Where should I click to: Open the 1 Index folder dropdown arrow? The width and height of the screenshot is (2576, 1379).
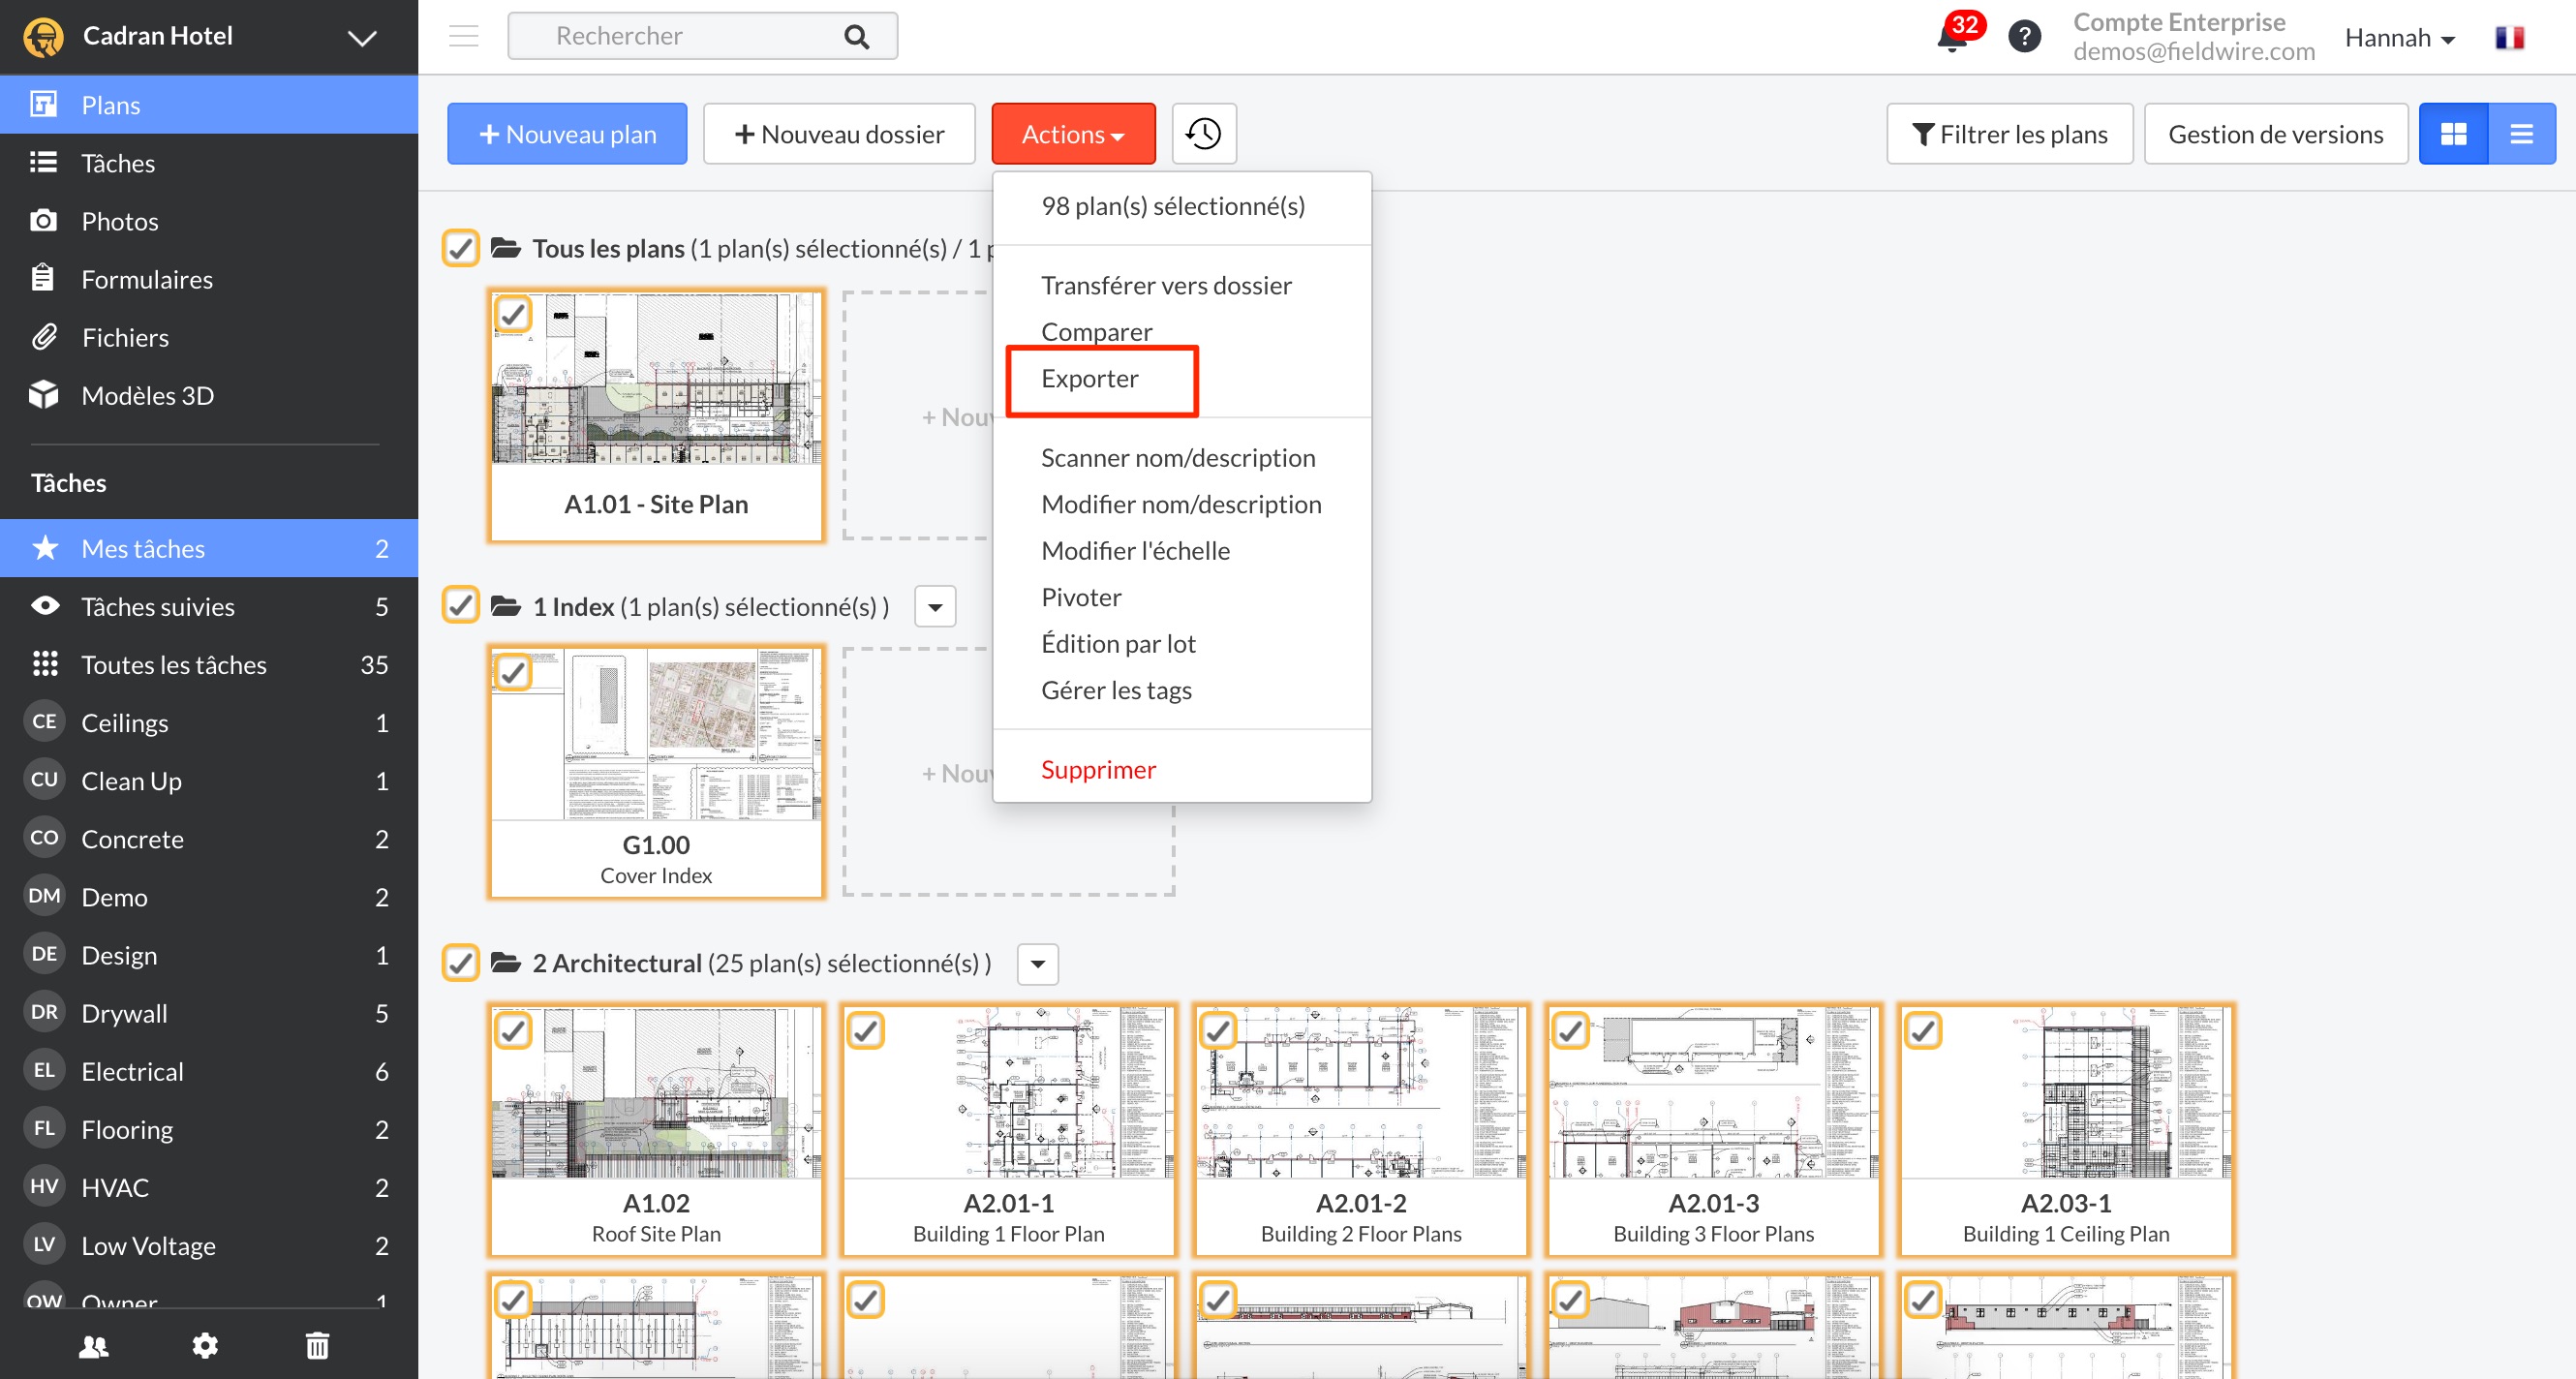point(935,607)
